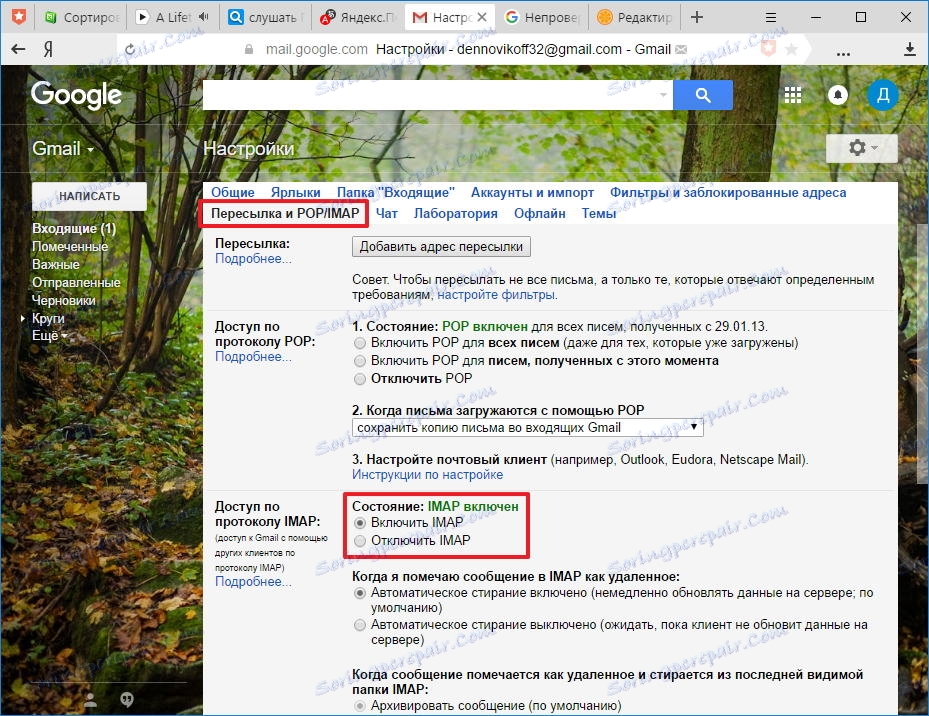
Task: Expand Ещё labels list
Action: pyautogui.click(x=50, y=335)
